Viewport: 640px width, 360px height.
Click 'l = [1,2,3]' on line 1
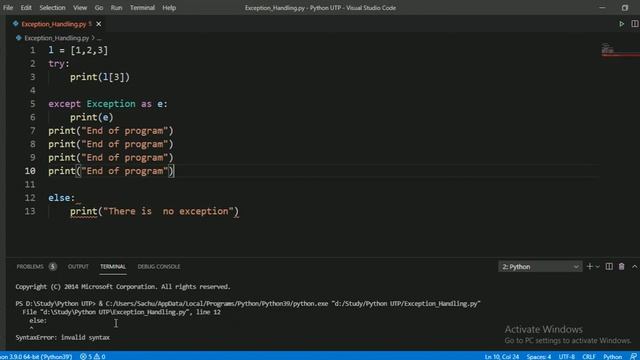pos(78,50)
